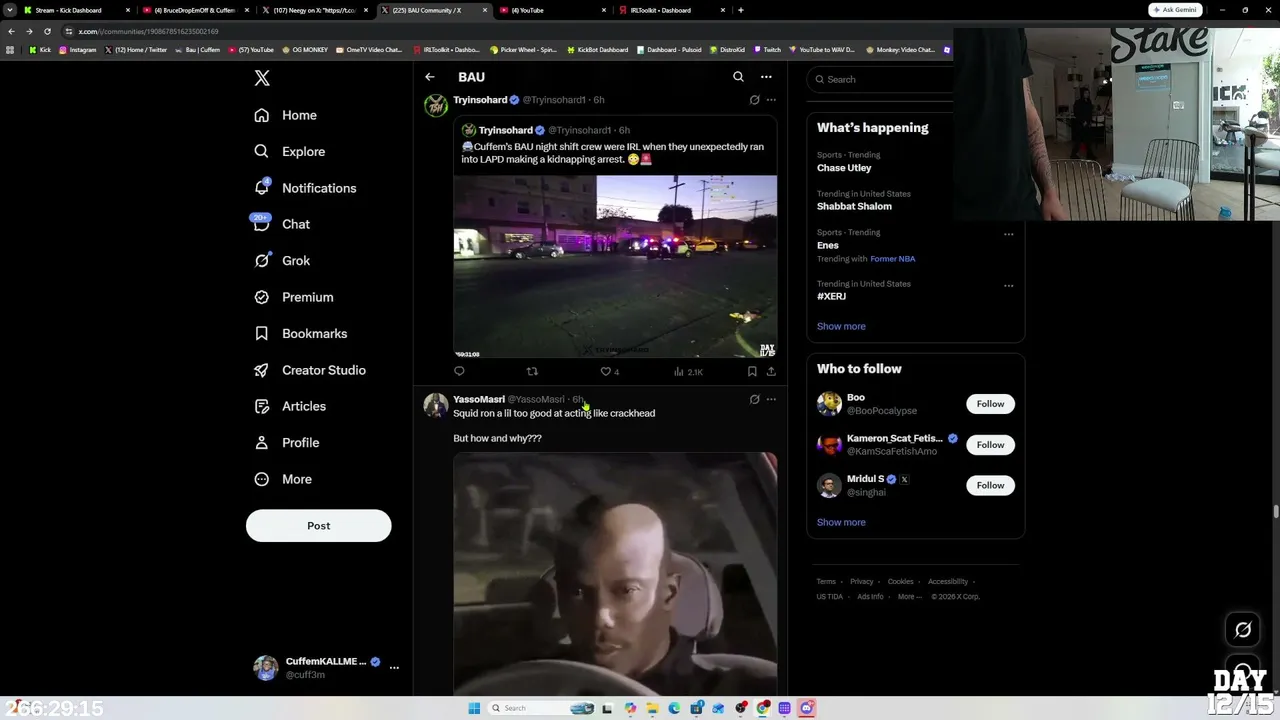This screenshot has width=1280, height=720.
Task: Open more options on YassoMasri's post
Action: 771,399
